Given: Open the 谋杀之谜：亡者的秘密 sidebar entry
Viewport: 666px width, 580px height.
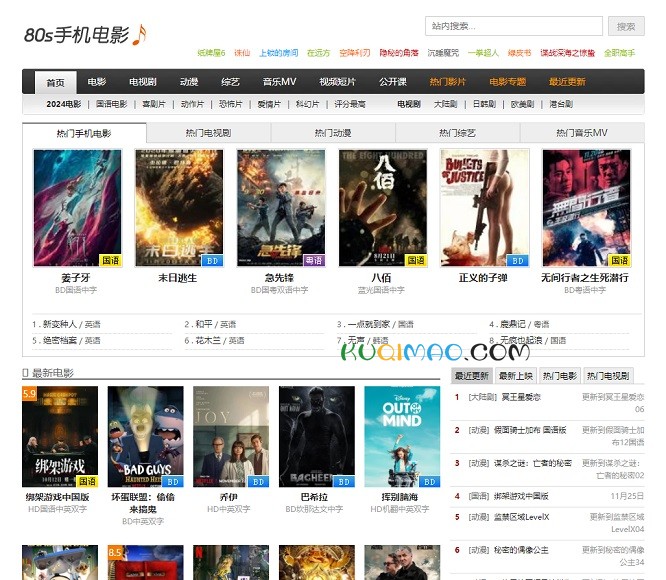Looking at the screenshot, I should pos(533,463).
